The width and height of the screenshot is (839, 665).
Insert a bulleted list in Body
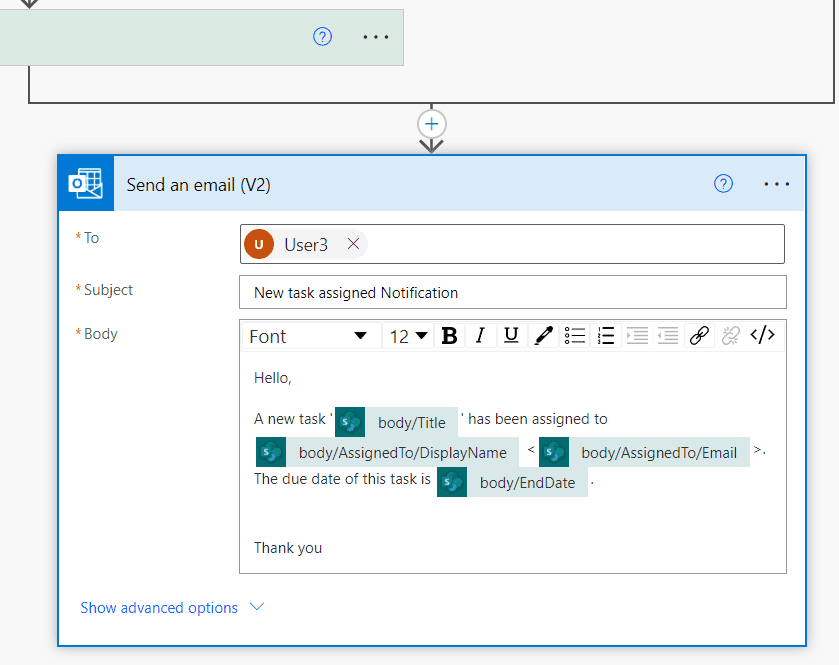pos(574,336)
